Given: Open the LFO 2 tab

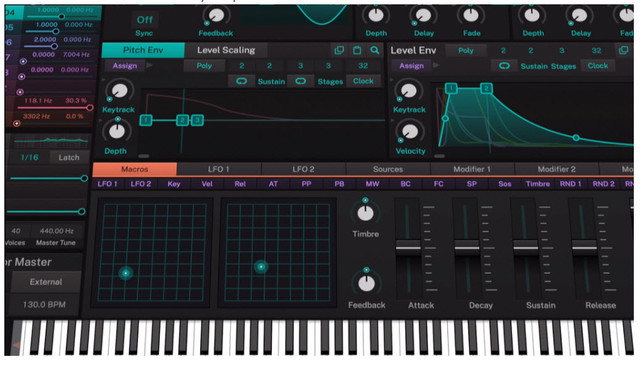Looking at the screenshot, I should tap(303, 169).
